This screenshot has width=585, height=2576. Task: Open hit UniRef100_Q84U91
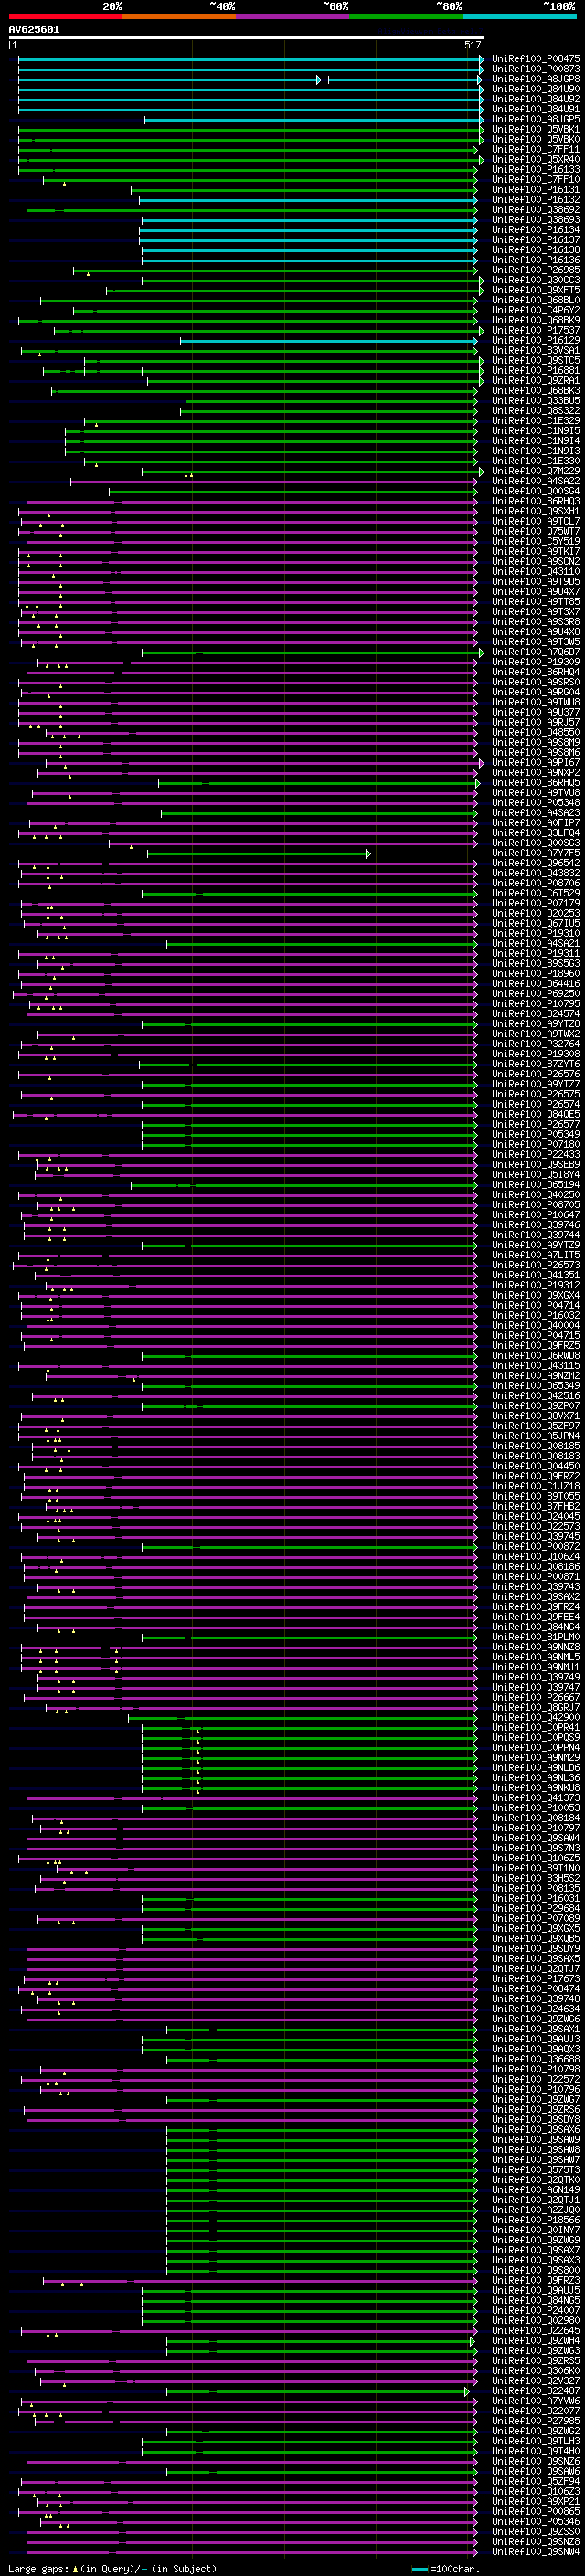(535, 109)
